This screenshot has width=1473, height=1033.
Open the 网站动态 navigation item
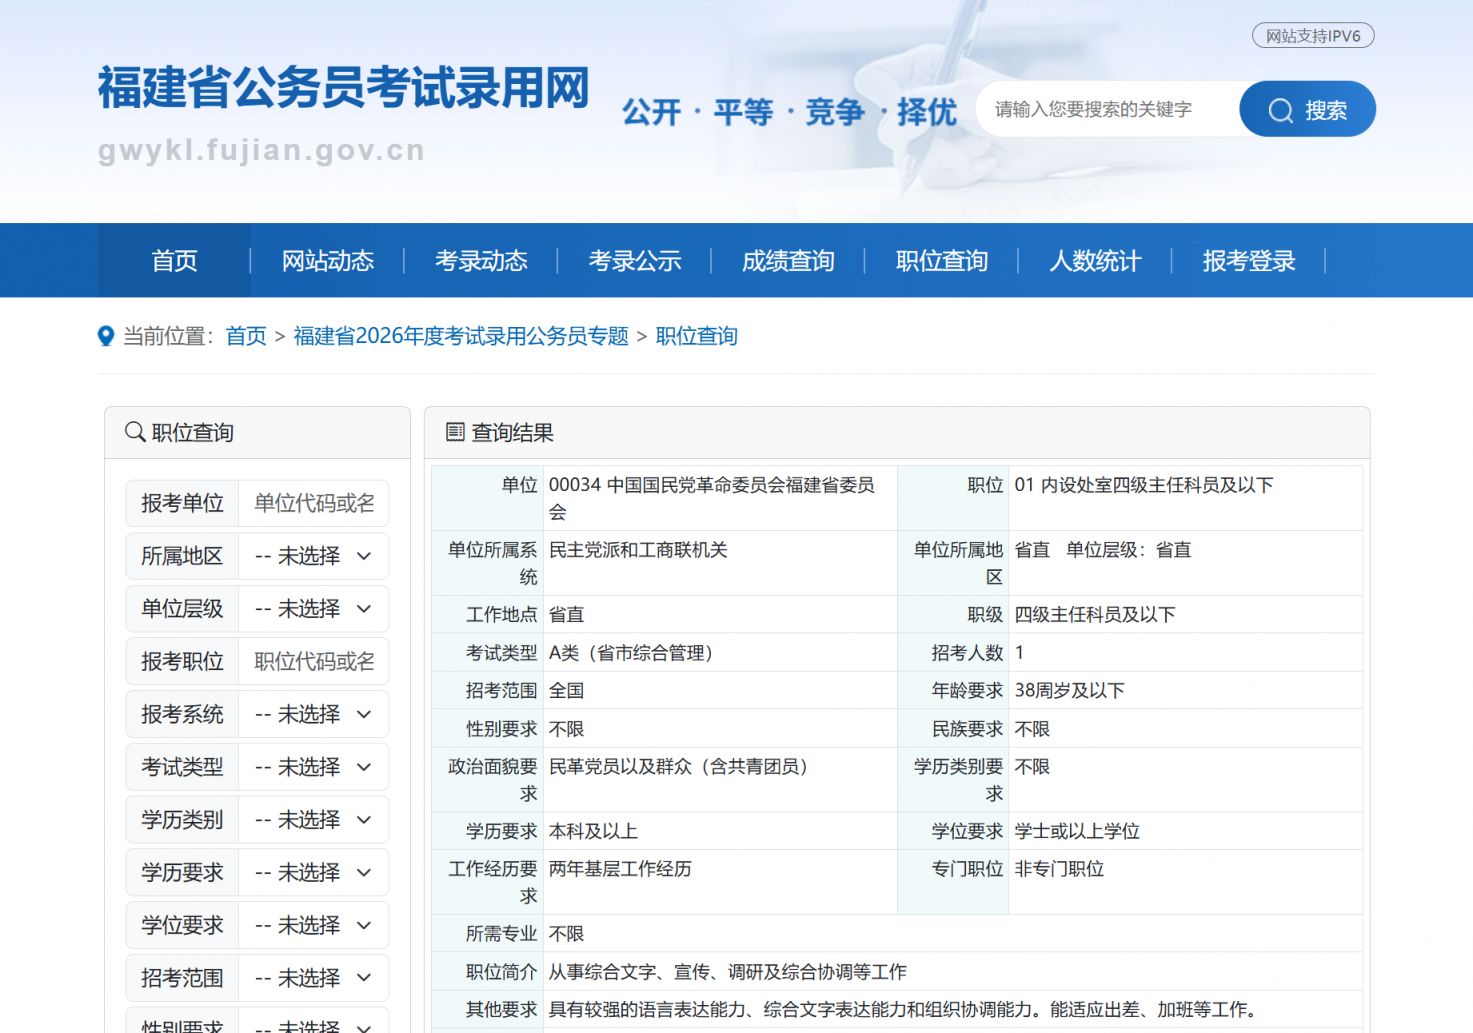point(327,261)
